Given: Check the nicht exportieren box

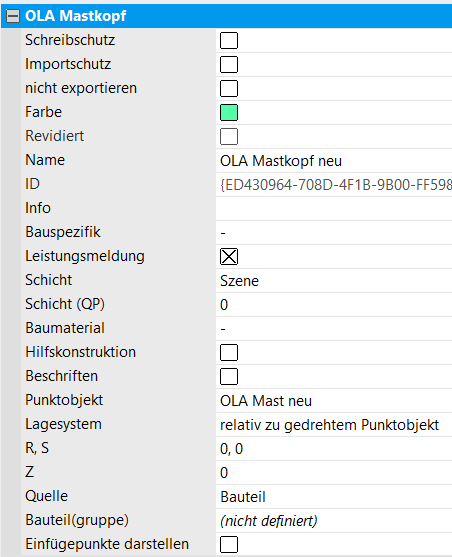Looking at the screenshot, I should [x=229, y=88].
